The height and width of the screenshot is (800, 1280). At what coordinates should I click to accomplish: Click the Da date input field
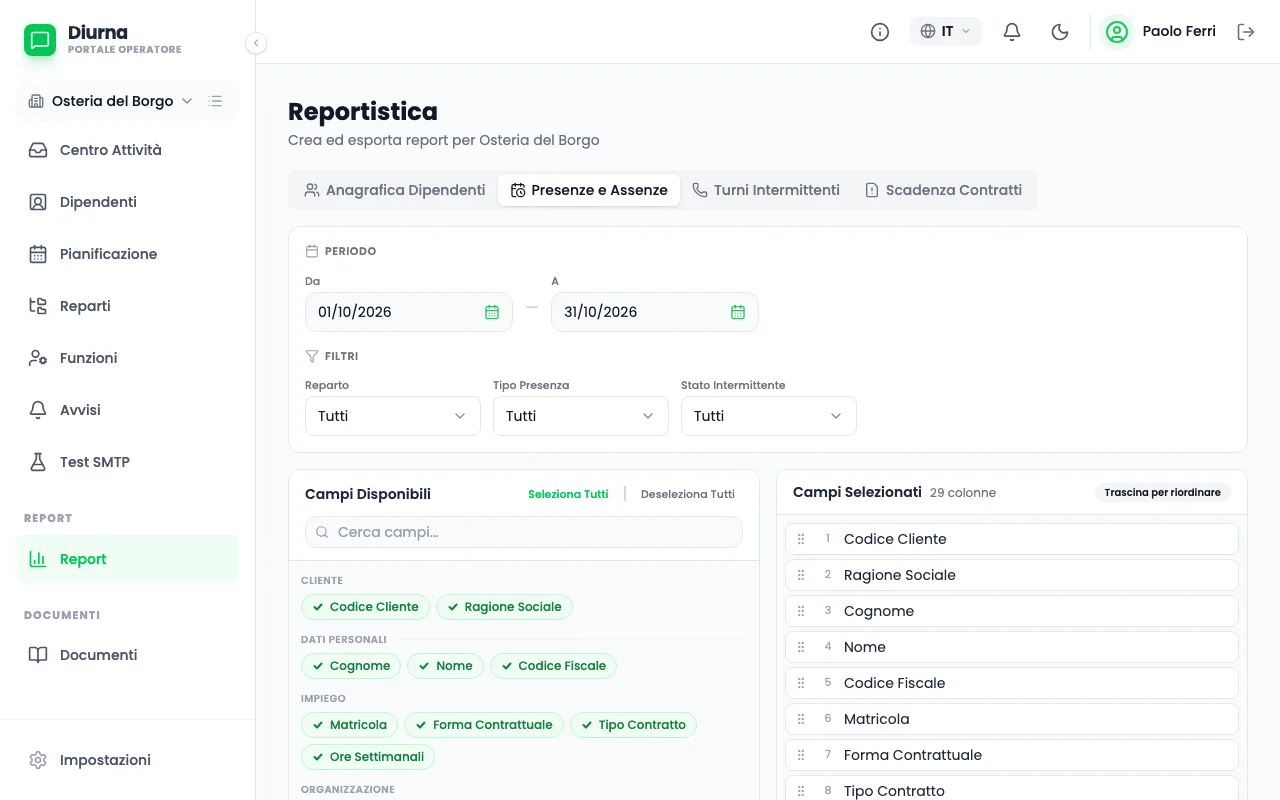tap(409, 312)
